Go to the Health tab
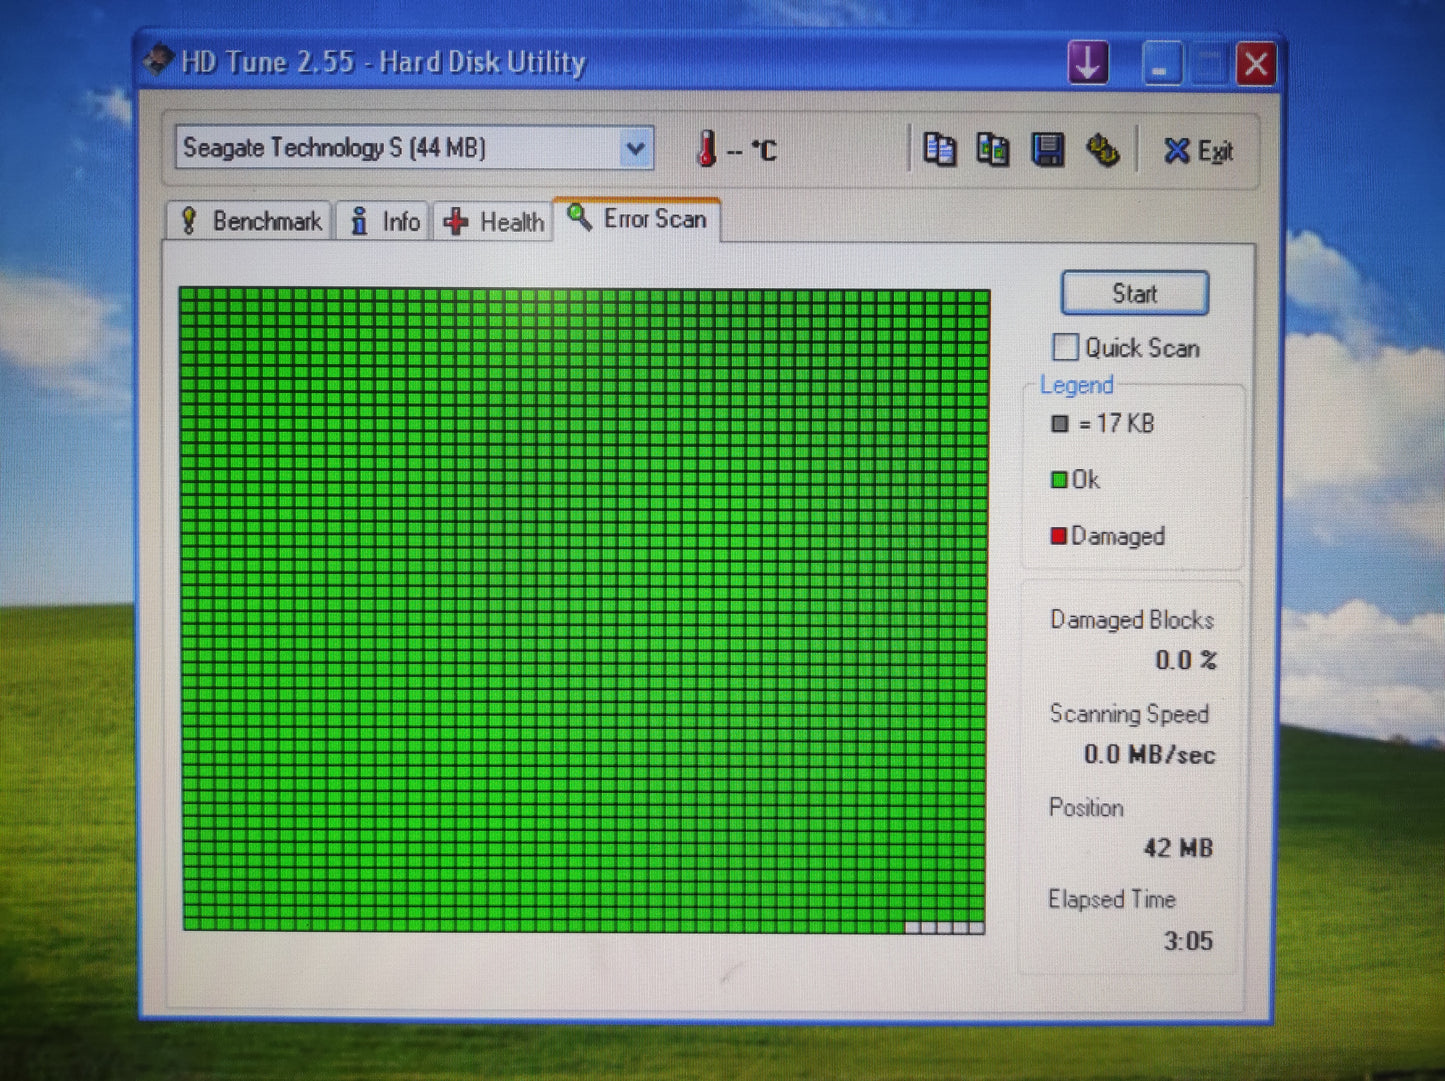Image resolution: width=1445 pixels, height=1081 pixels. pyautogui.click(x=495, y=221)
